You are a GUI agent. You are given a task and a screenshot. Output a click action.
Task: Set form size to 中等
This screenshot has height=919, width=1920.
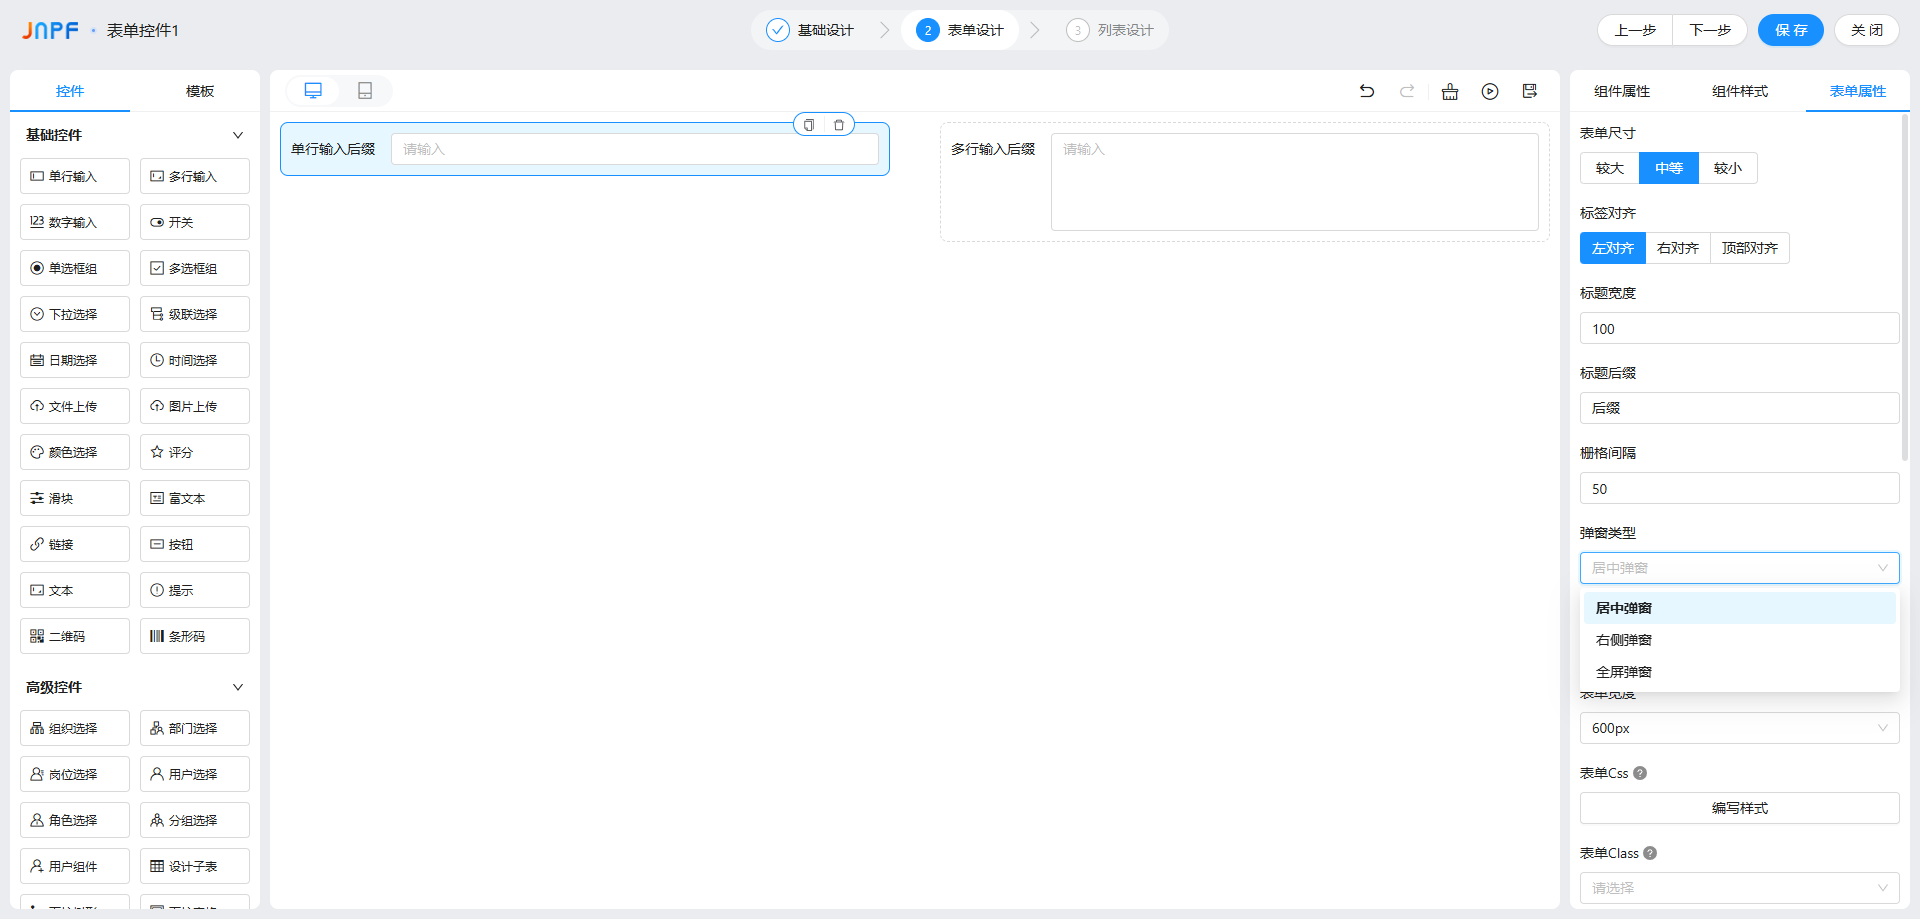(1669, 168)
